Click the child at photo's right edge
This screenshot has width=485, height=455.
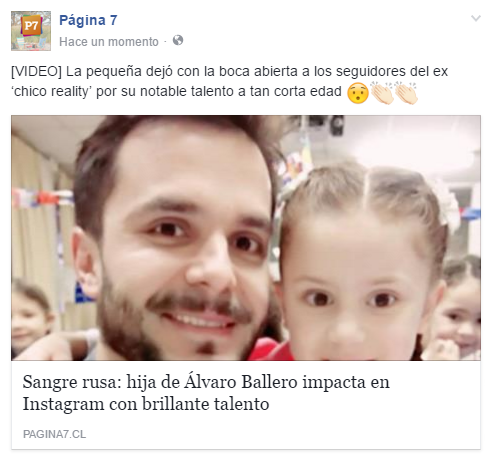[462, 310]
